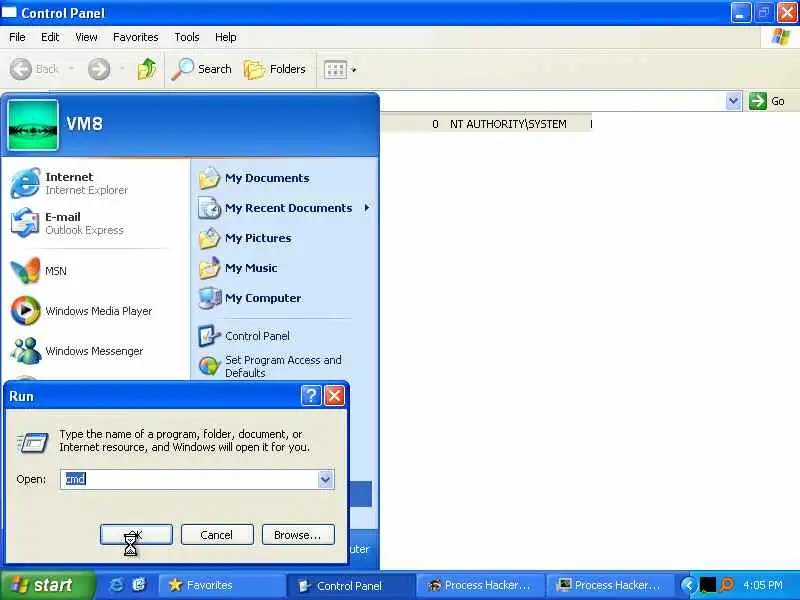The width and height of the screenshot is (800, 600).
Task: Click the Forward navigation arrow icon
Action: (98, 69)
